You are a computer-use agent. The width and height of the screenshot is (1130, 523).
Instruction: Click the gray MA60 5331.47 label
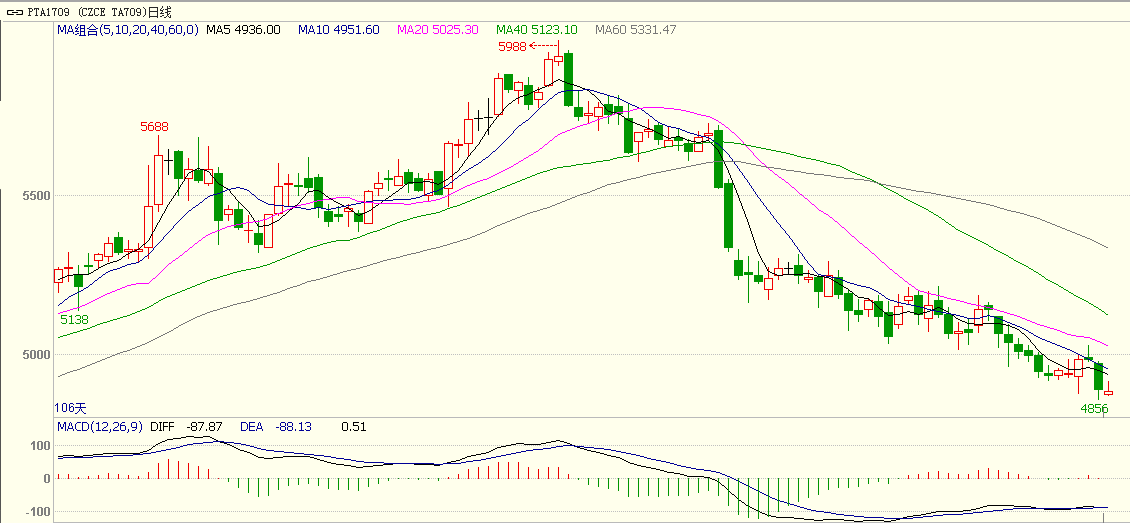pyautogui.click(x=635, y=30)
